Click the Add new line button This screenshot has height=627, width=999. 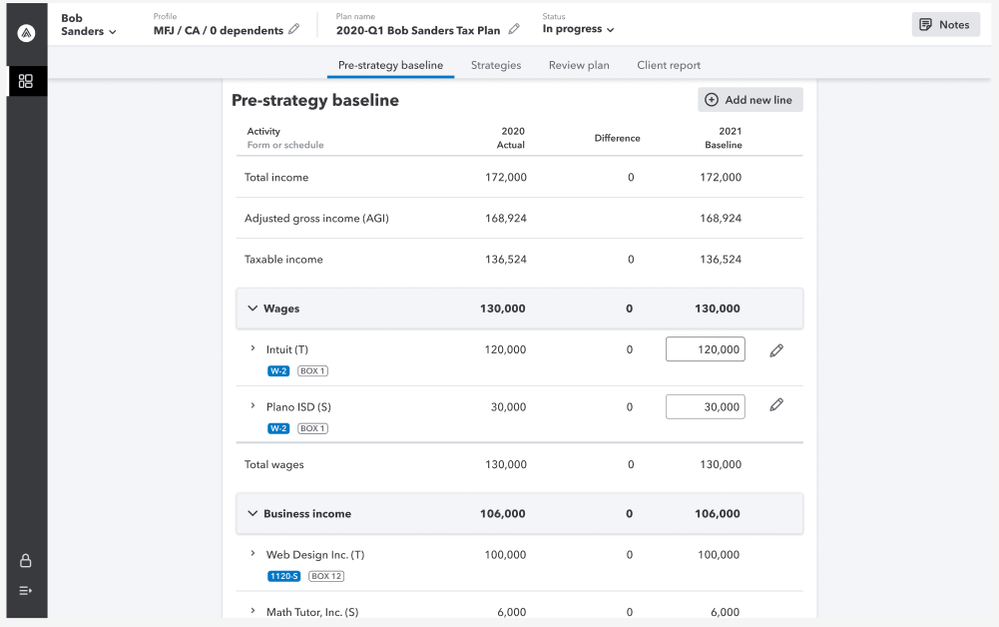pyautogui.click(x=749, y=100)
